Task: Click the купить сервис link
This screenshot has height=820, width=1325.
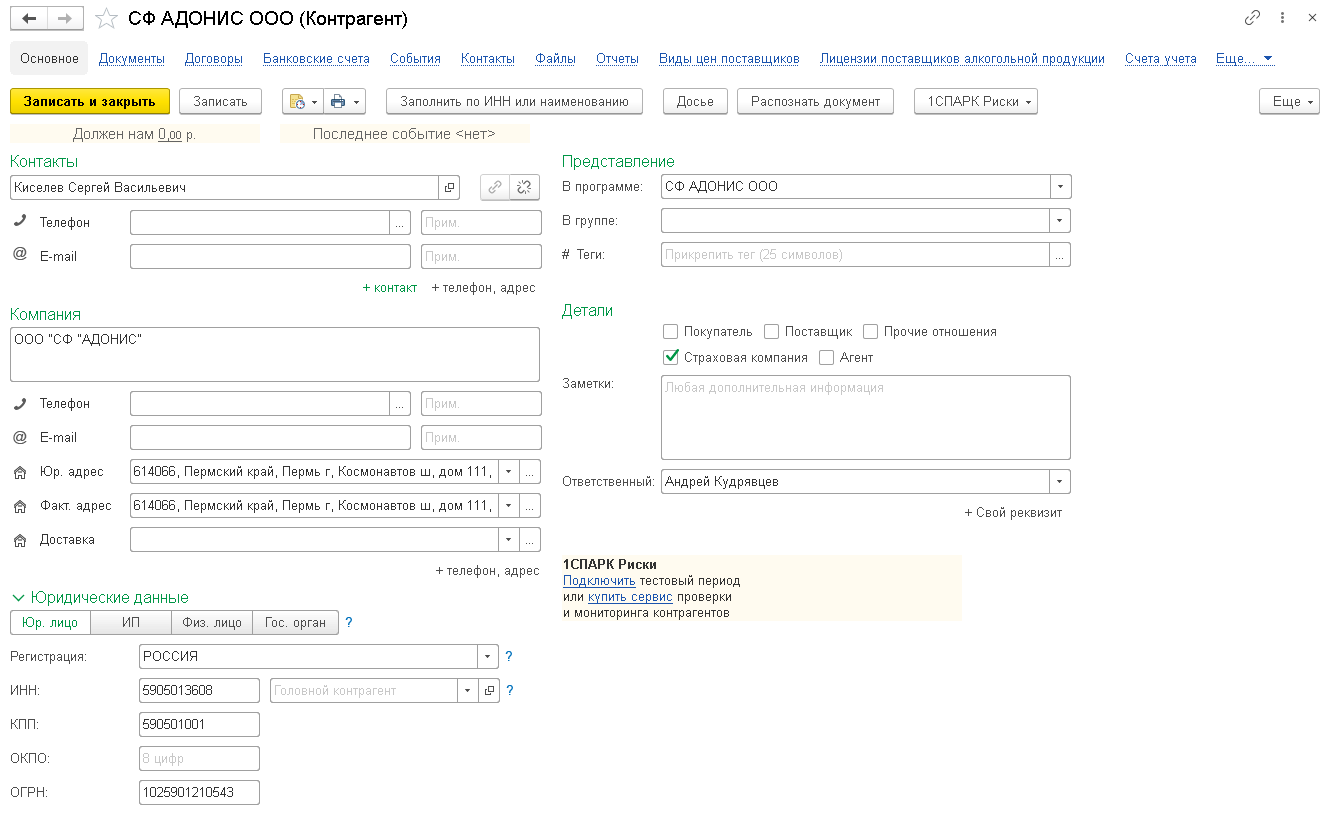Action: pyautogui.click(x=630, y=597)
